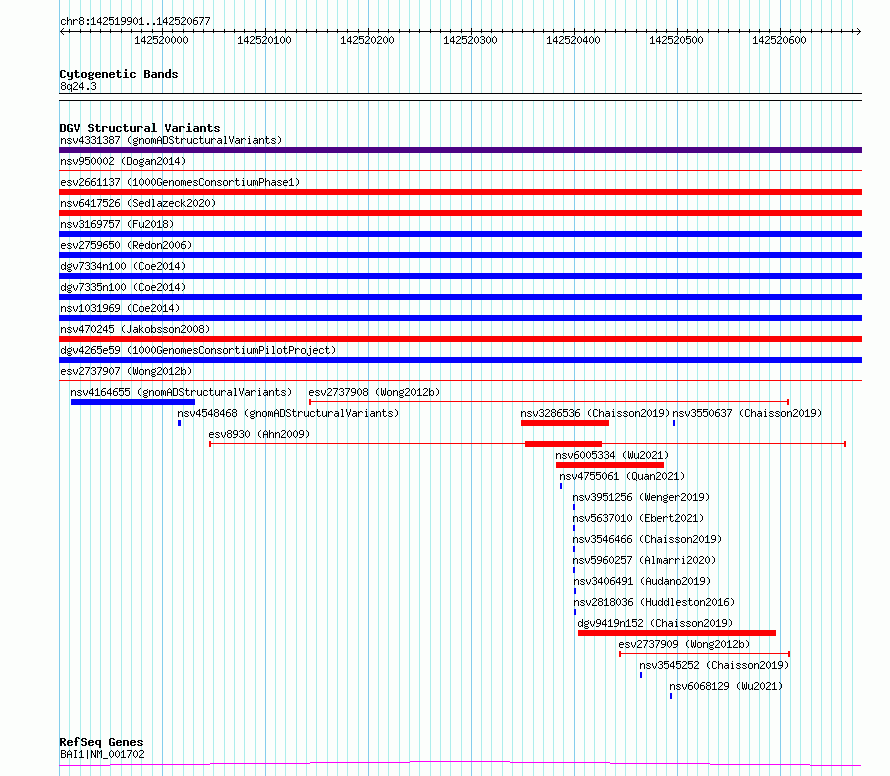Select nsv4164655 gnomADStructuralVariants label

tap(181, 392)
